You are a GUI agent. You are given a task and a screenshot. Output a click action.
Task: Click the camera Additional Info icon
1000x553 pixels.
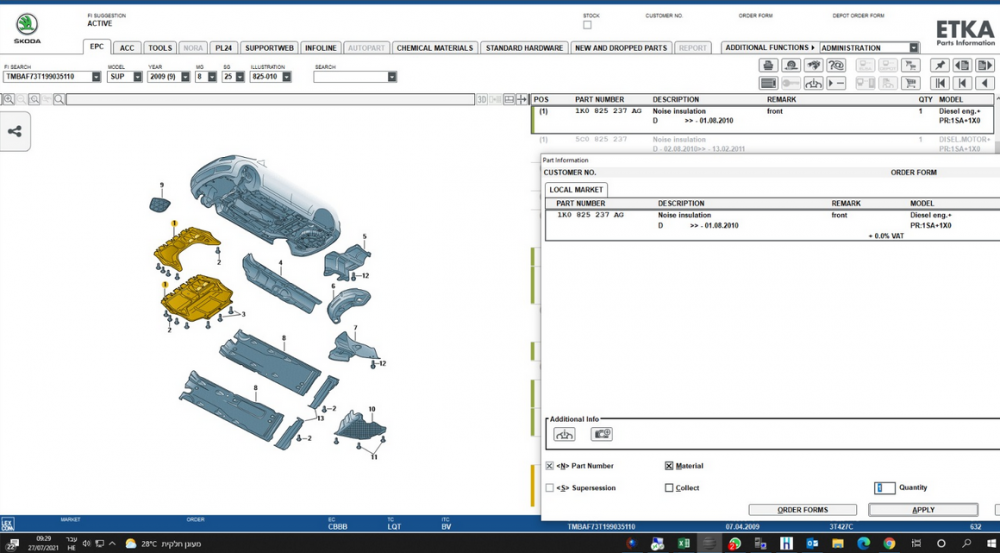[x=601, y=434]
